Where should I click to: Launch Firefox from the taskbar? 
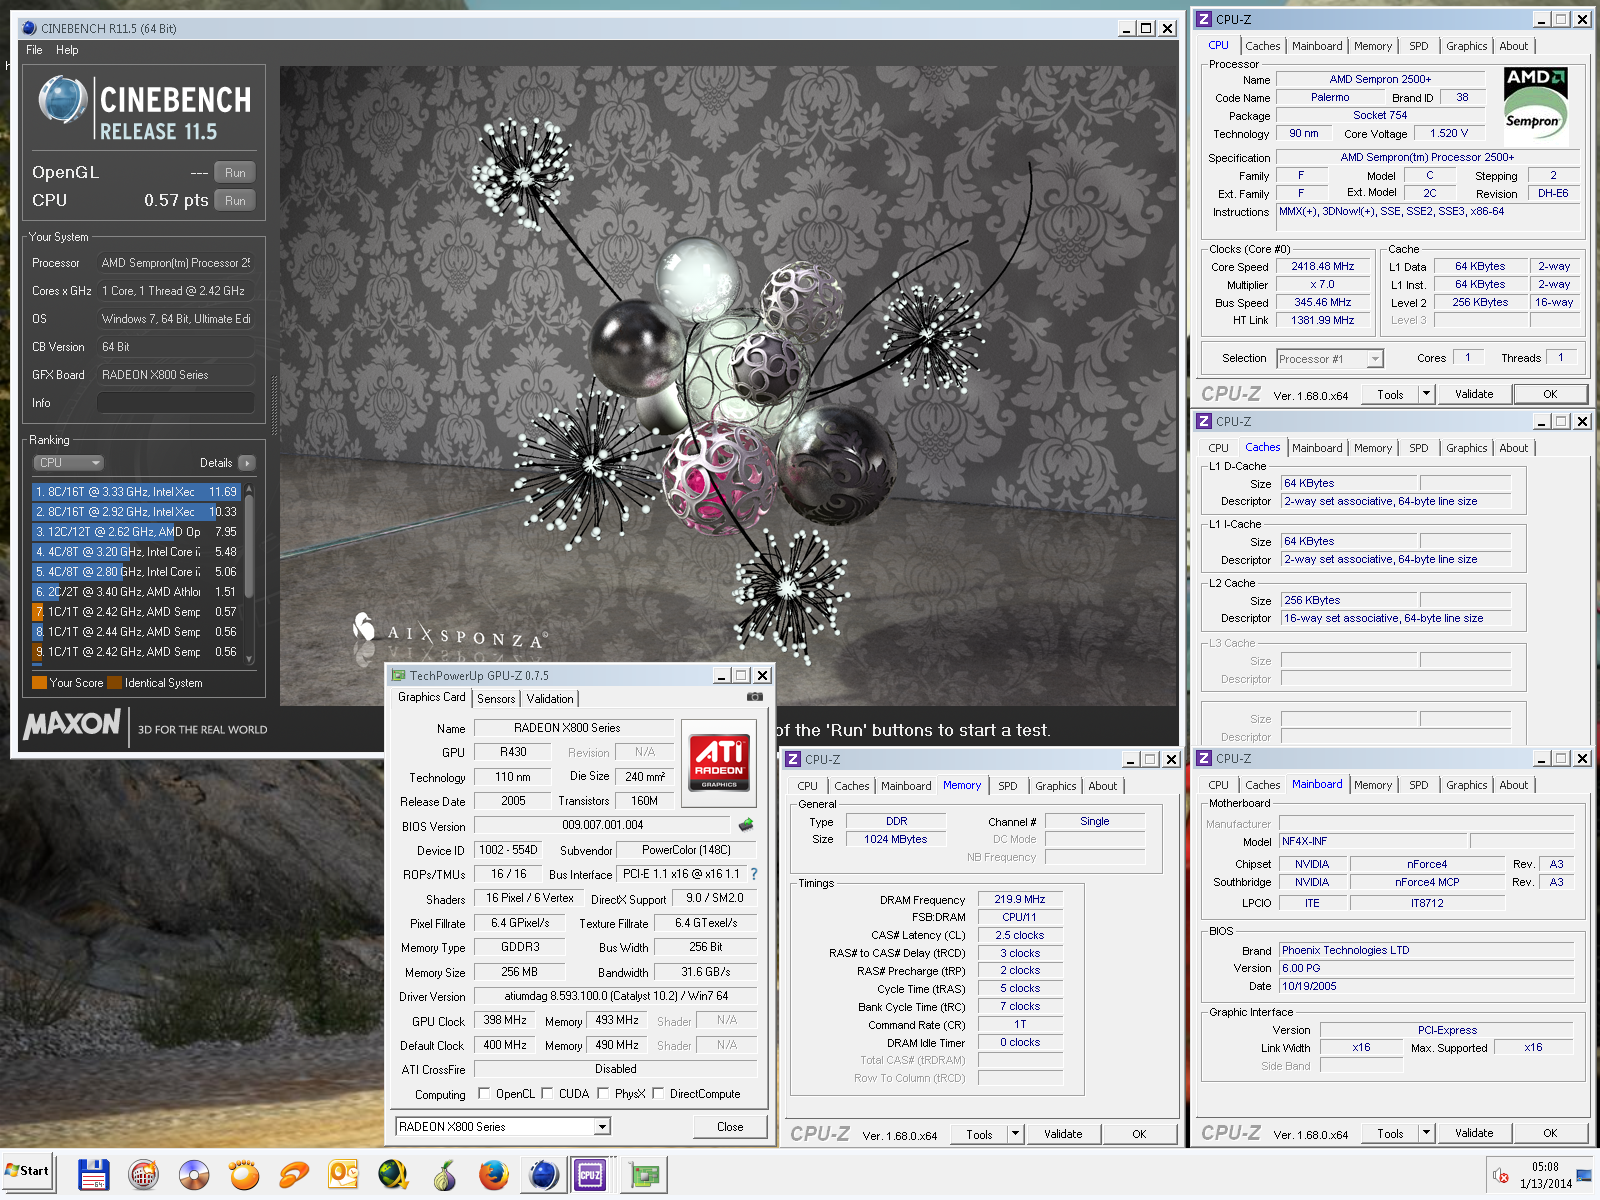[493, 1175]
